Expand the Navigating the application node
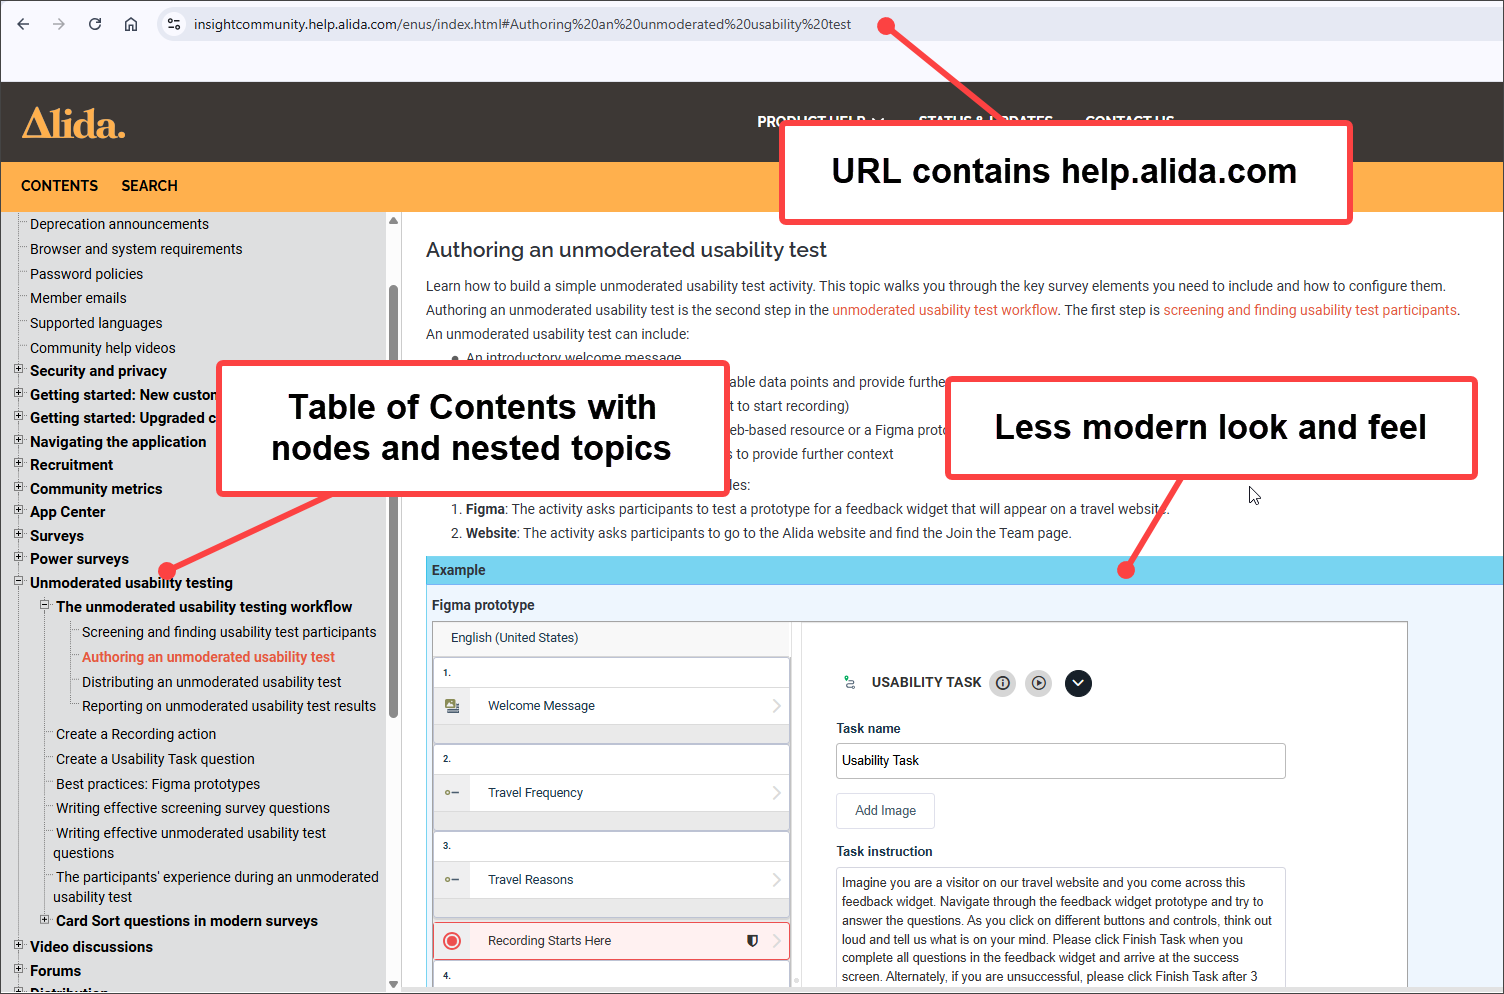1504x994 pixels. click(x=18, y=440)
